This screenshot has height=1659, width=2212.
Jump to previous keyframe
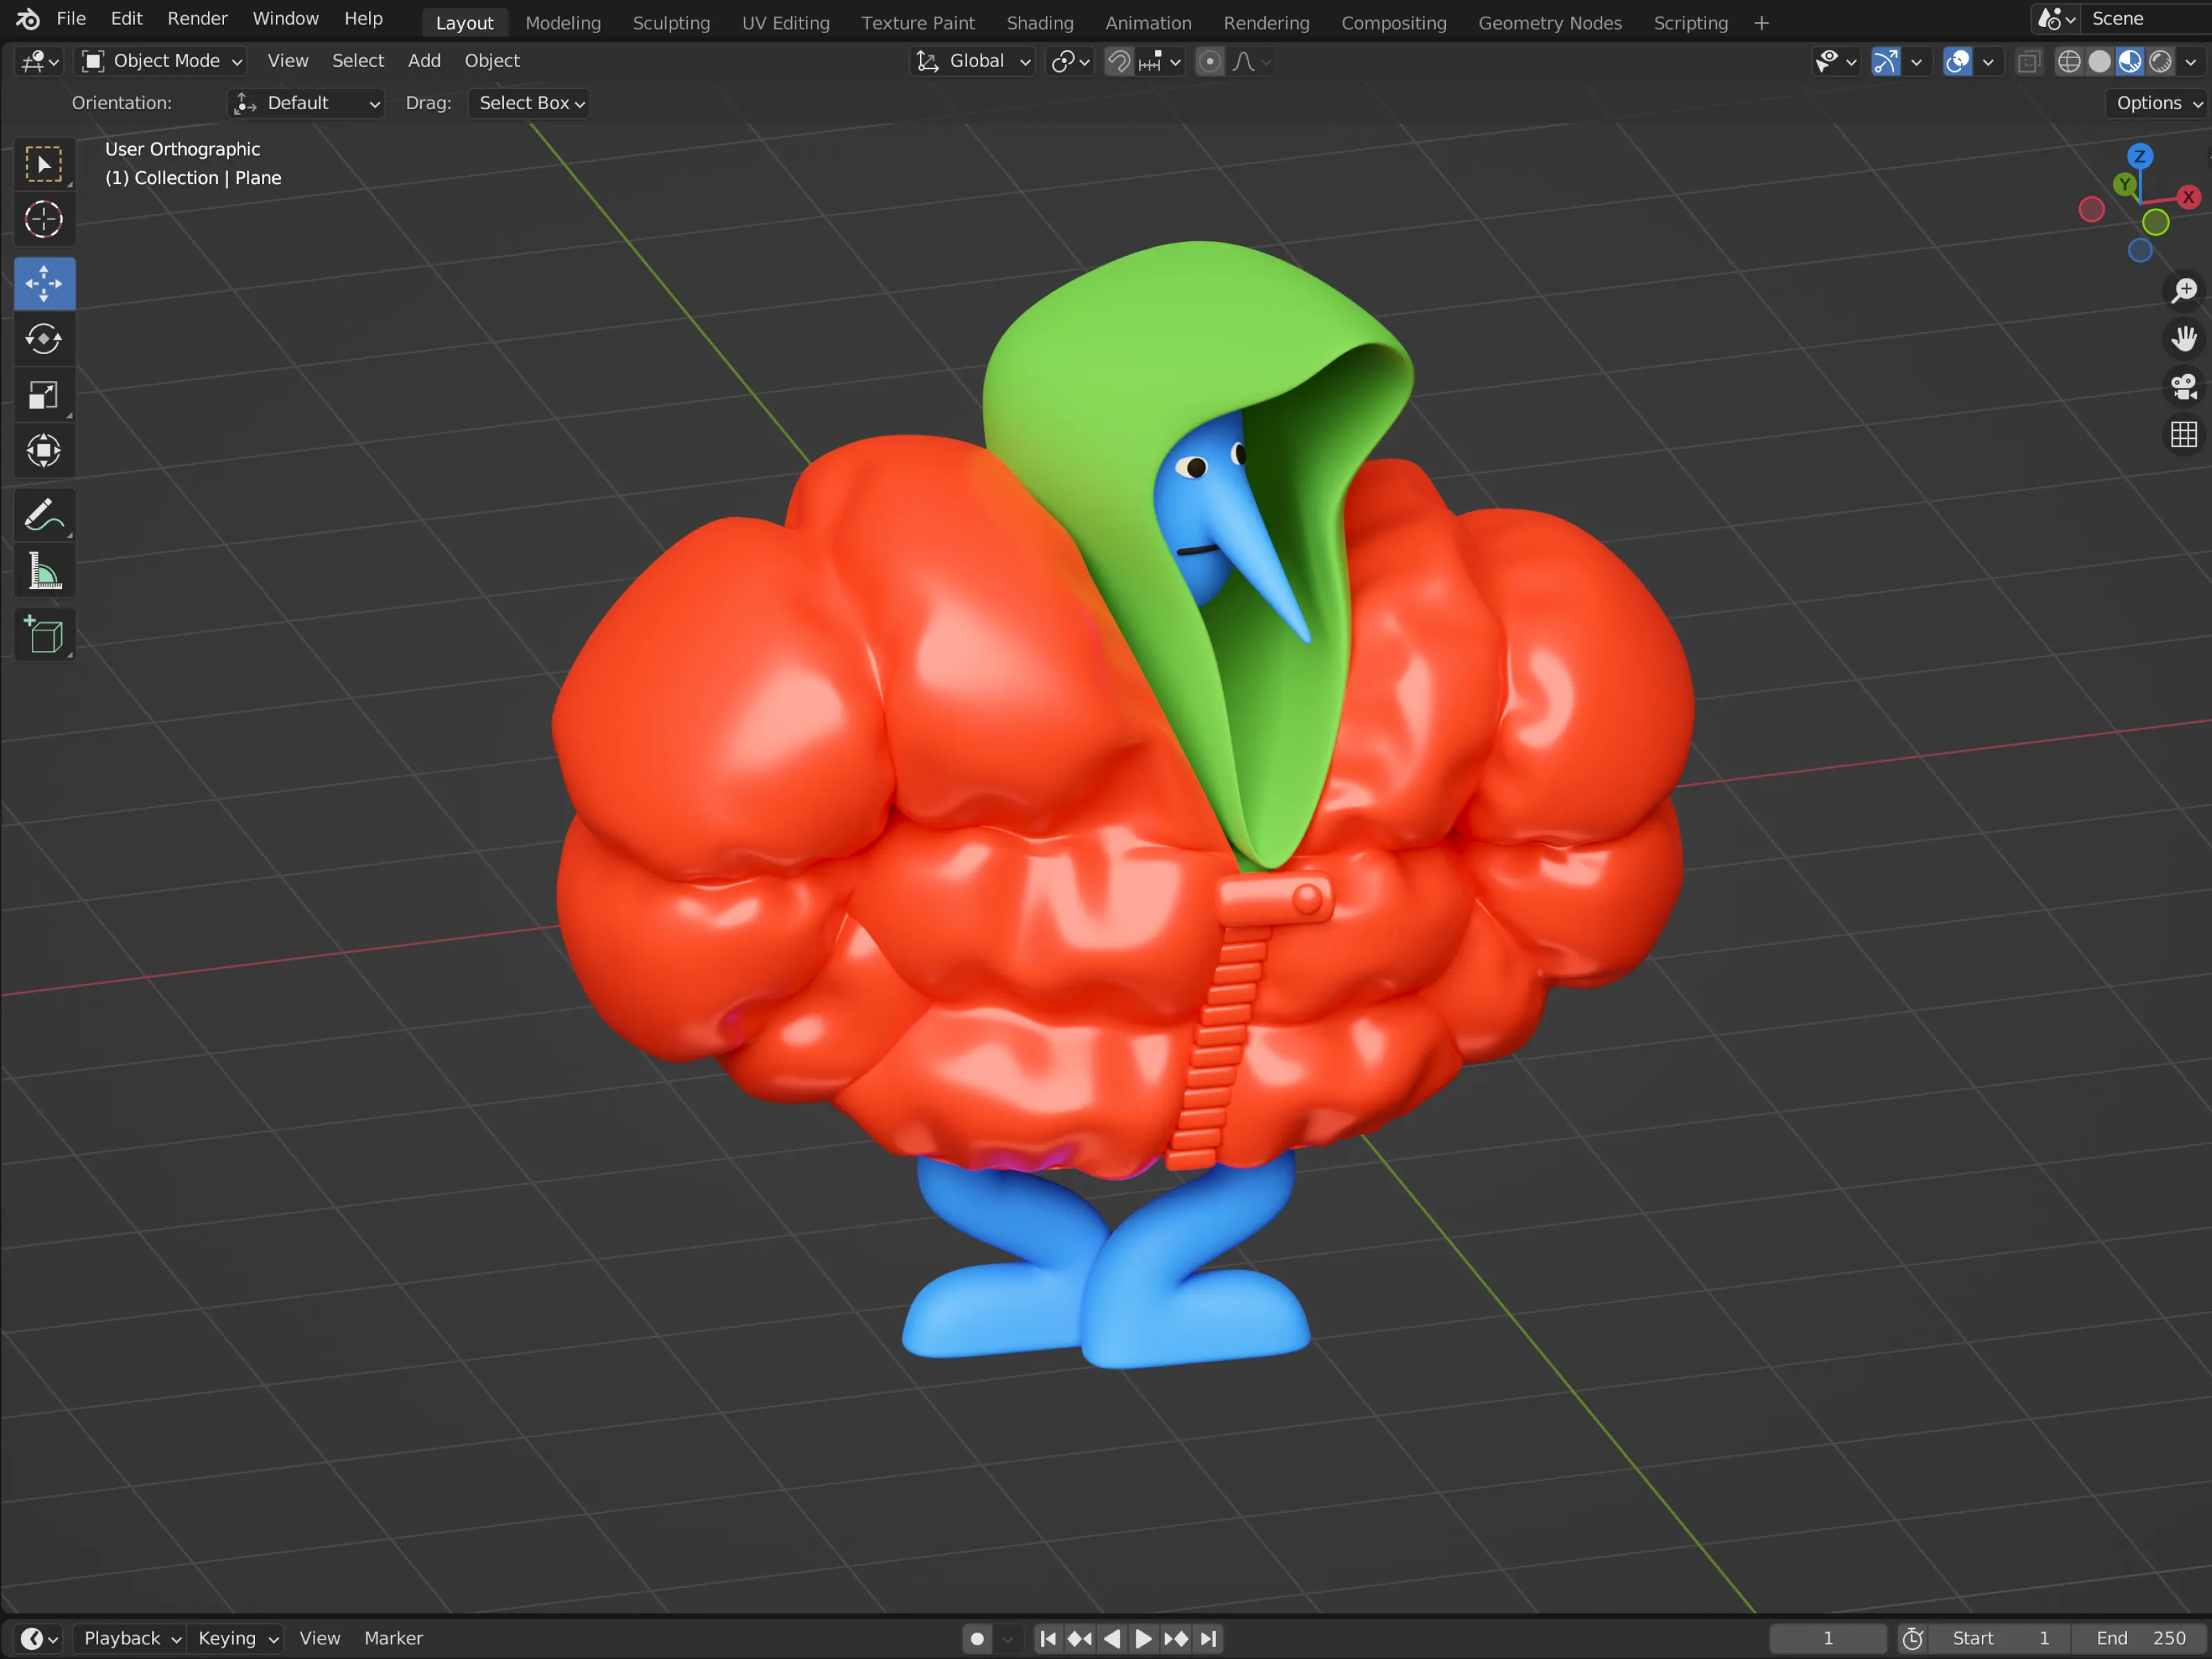pos(1080,1638)
